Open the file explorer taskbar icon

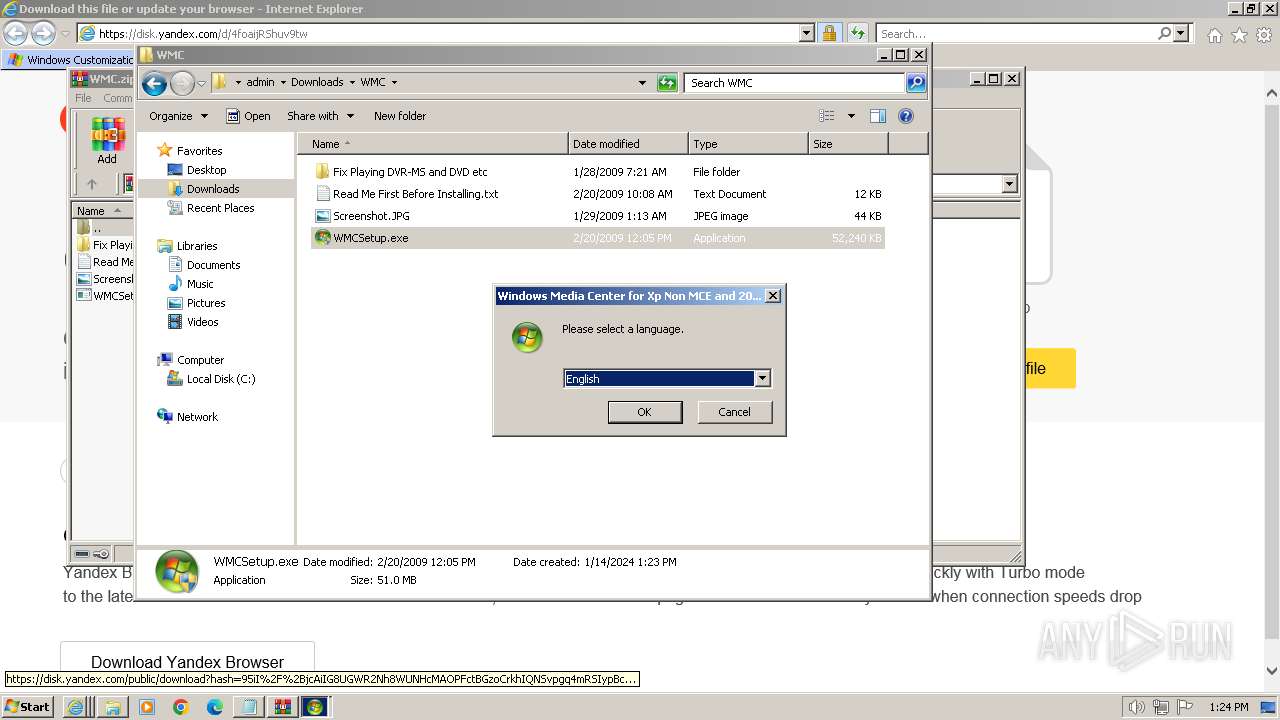[x=112, y=707]
